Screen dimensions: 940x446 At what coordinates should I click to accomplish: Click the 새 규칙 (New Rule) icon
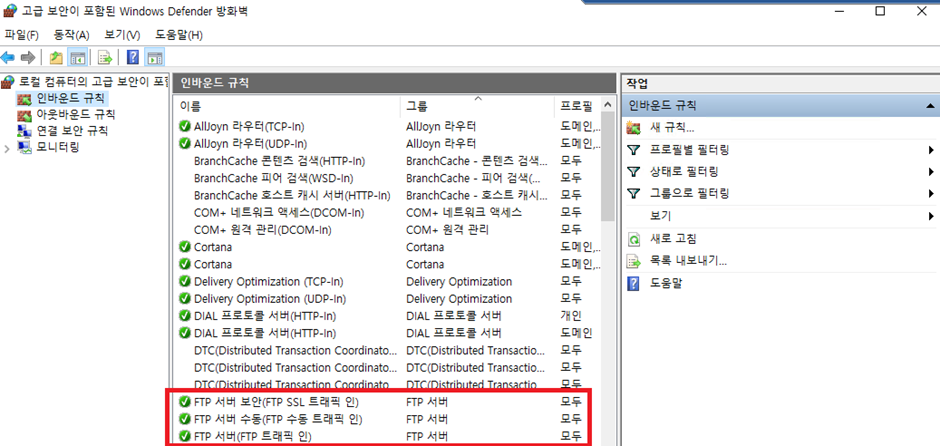point(633,127)
